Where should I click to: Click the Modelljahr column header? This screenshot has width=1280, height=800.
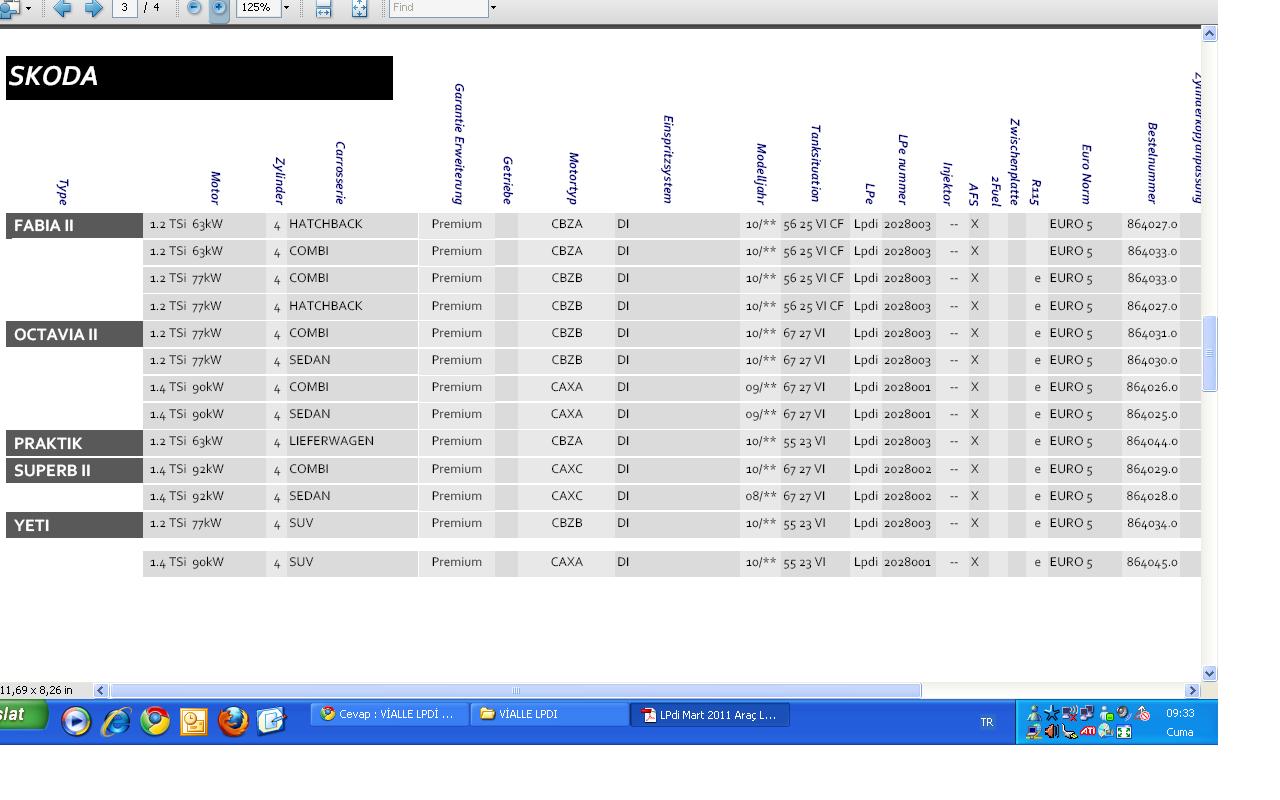(x=761, y=174)
